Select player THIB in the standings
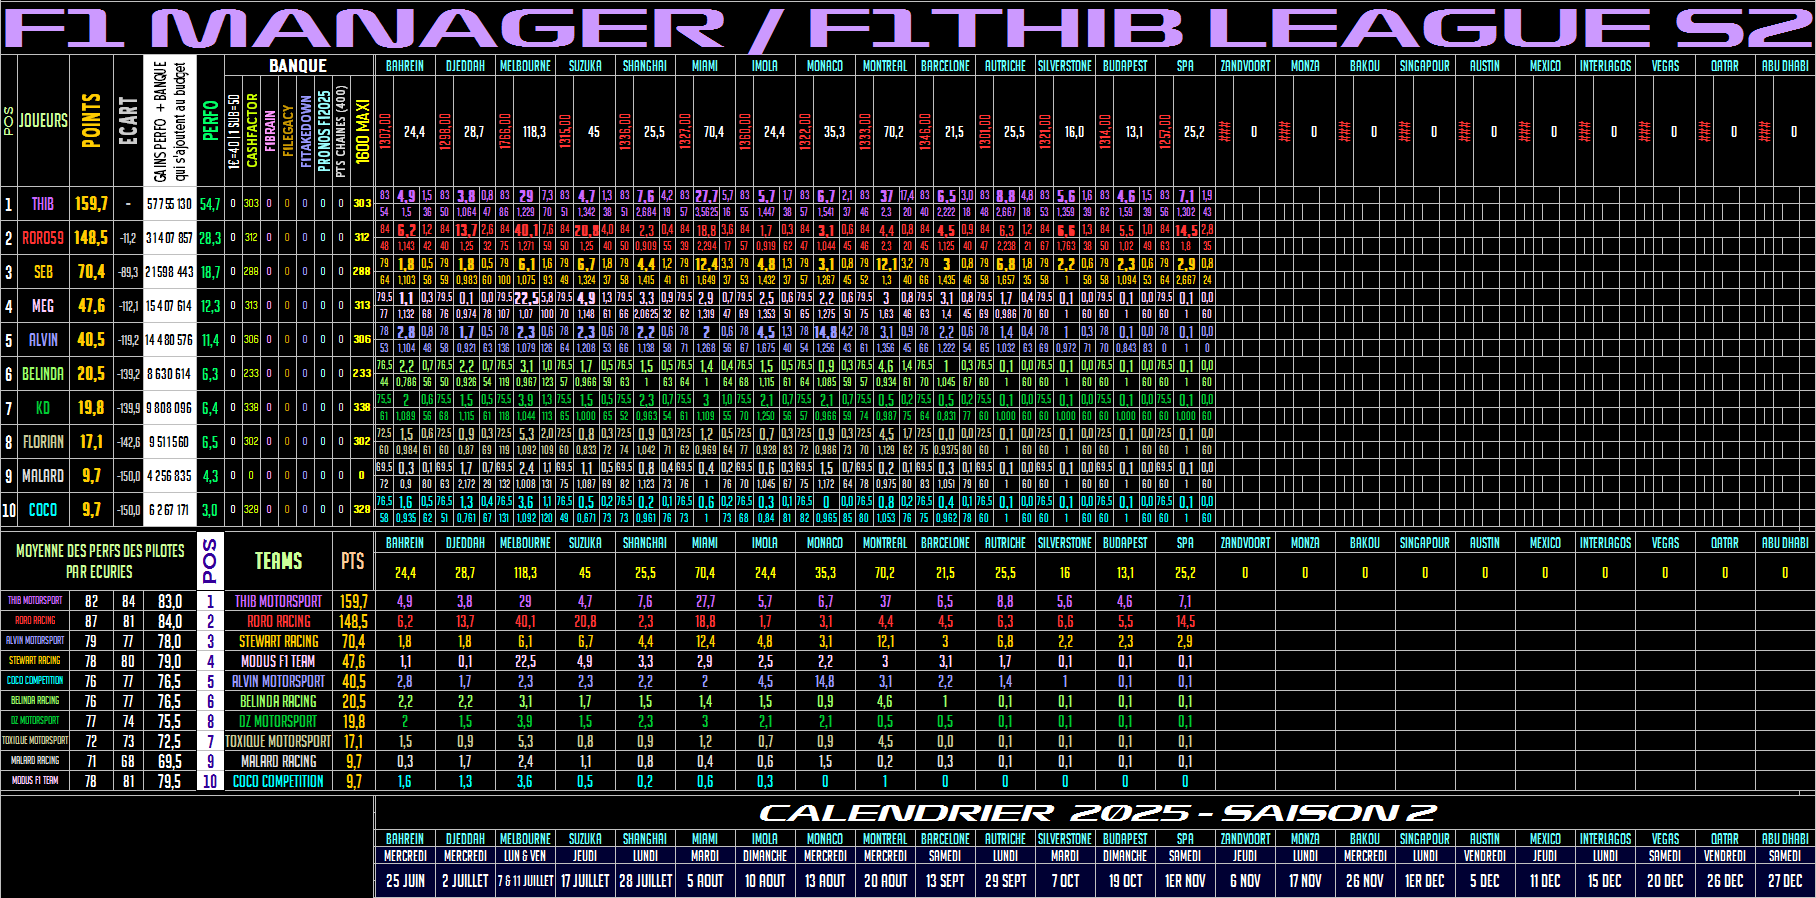The width and height of the screenshot is (1816, 898). coord(43,204)
